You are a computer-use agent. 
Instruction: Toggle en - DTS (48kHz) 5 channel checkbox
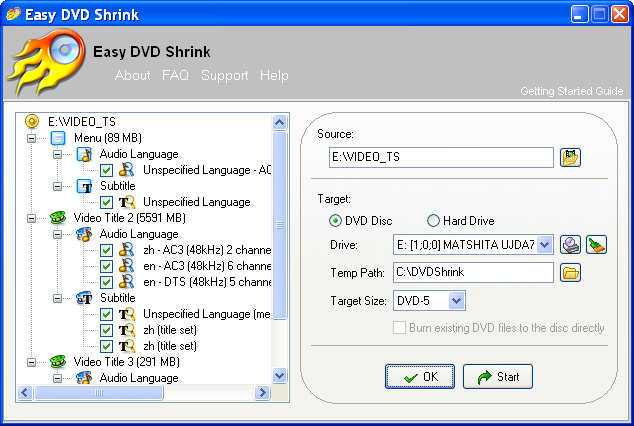(106, 282)
